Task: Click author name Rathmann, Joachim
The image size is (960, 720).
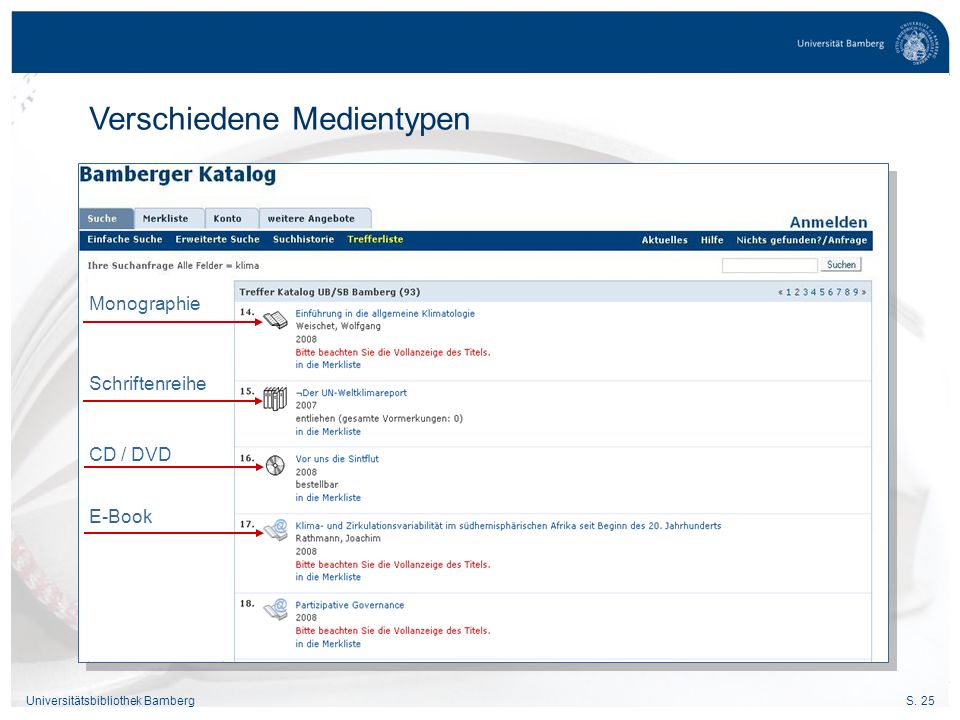Action: click(x=338, y=539)
